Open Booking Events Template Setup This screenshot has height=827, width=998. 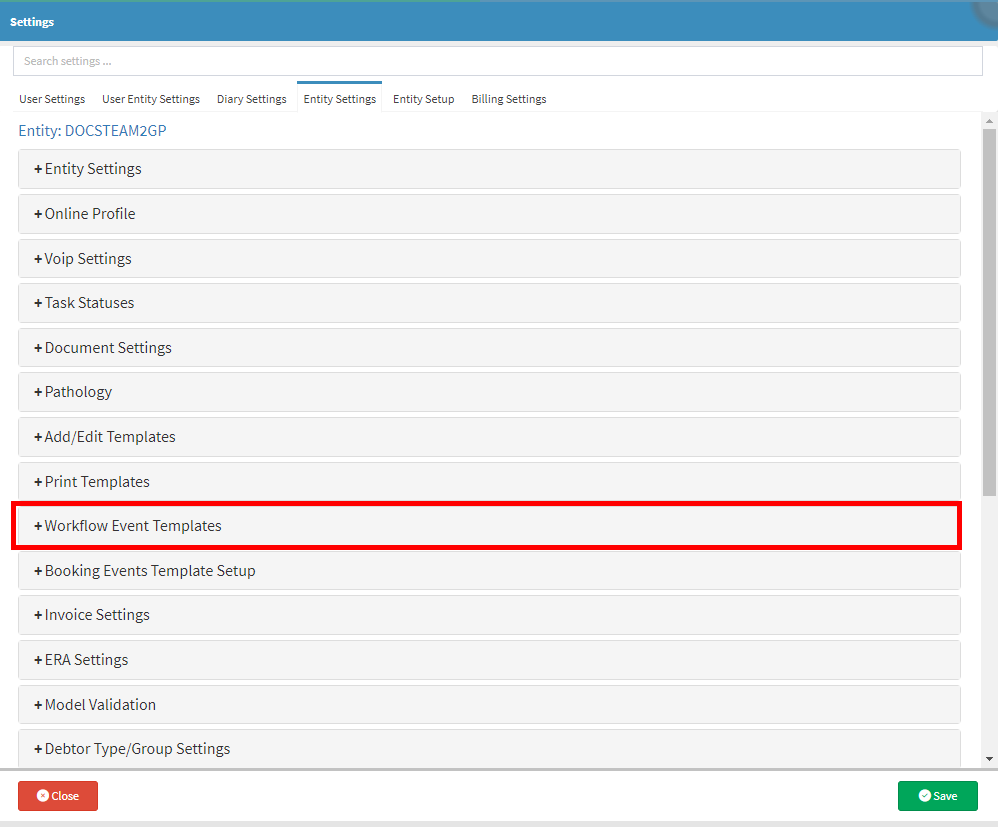(150, 571)
